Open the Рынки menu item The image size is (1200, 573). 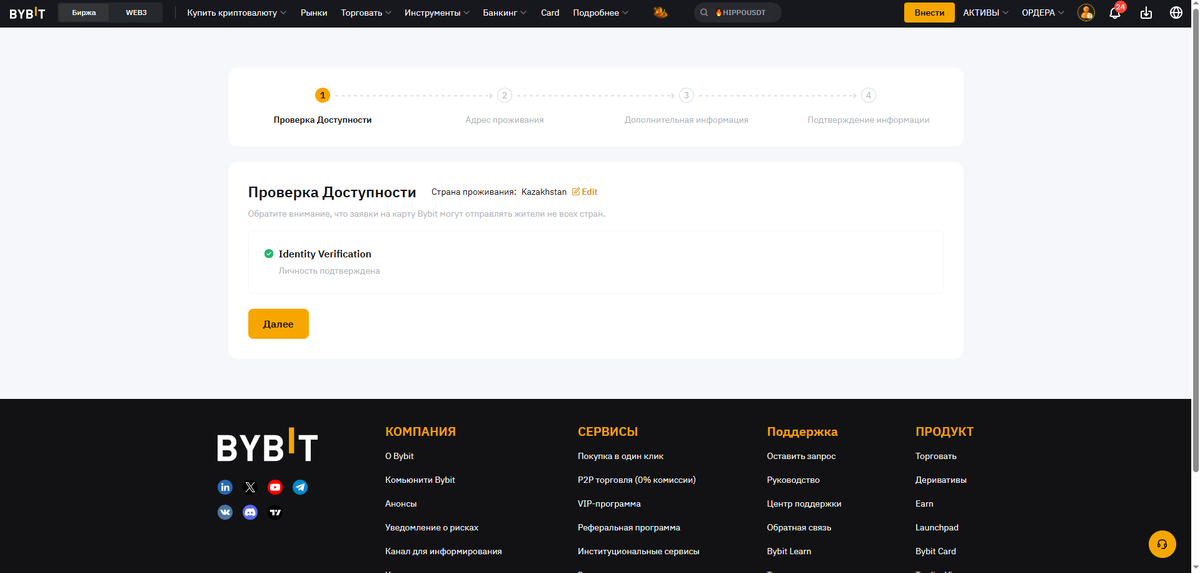314,13
